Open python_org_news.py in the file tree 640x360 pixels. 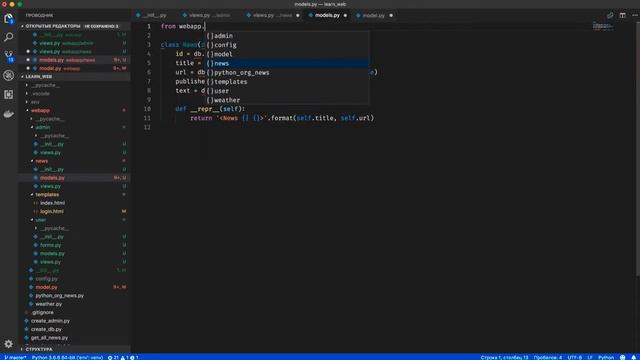[75, 296]
